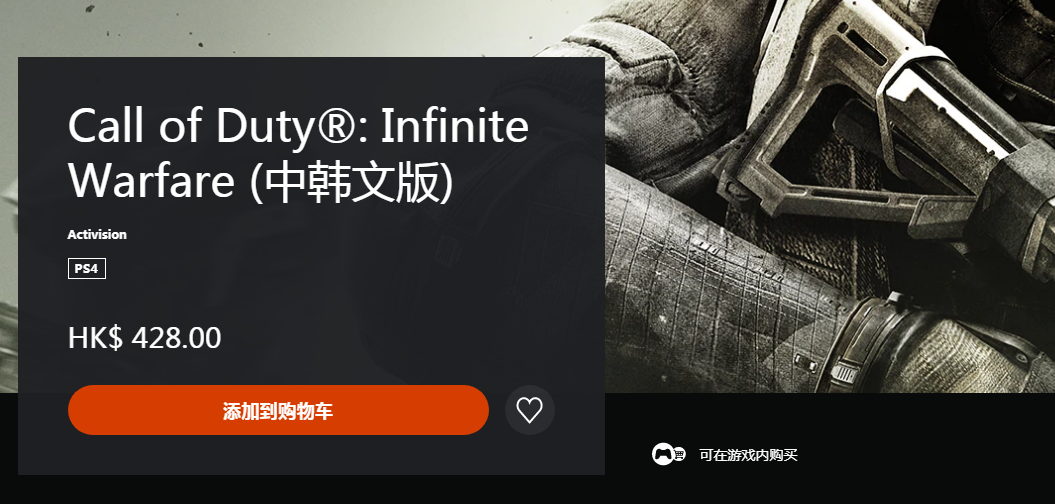Add the game to wishlist with heart icon

530,410
